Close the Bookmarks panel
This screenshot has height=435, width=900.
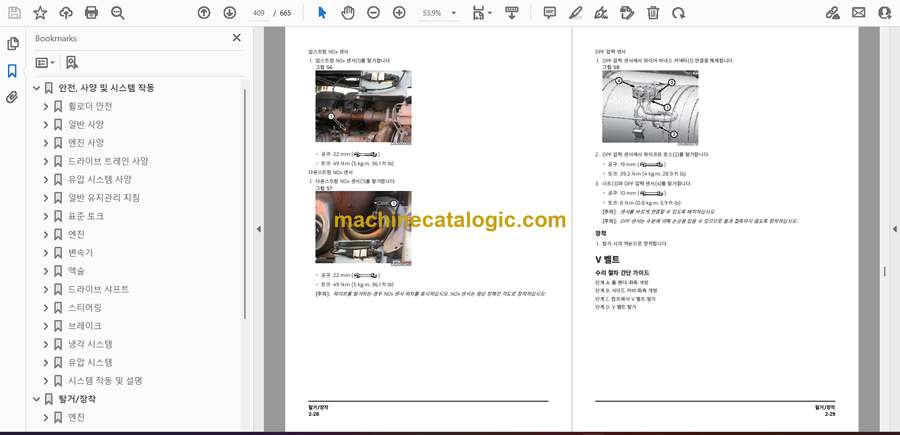[x=237, y=38]
